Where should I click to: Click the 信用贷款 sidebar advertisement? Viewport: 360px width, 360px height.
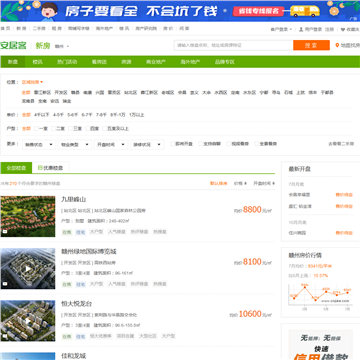pyautogui.click(x=320, y=346)
